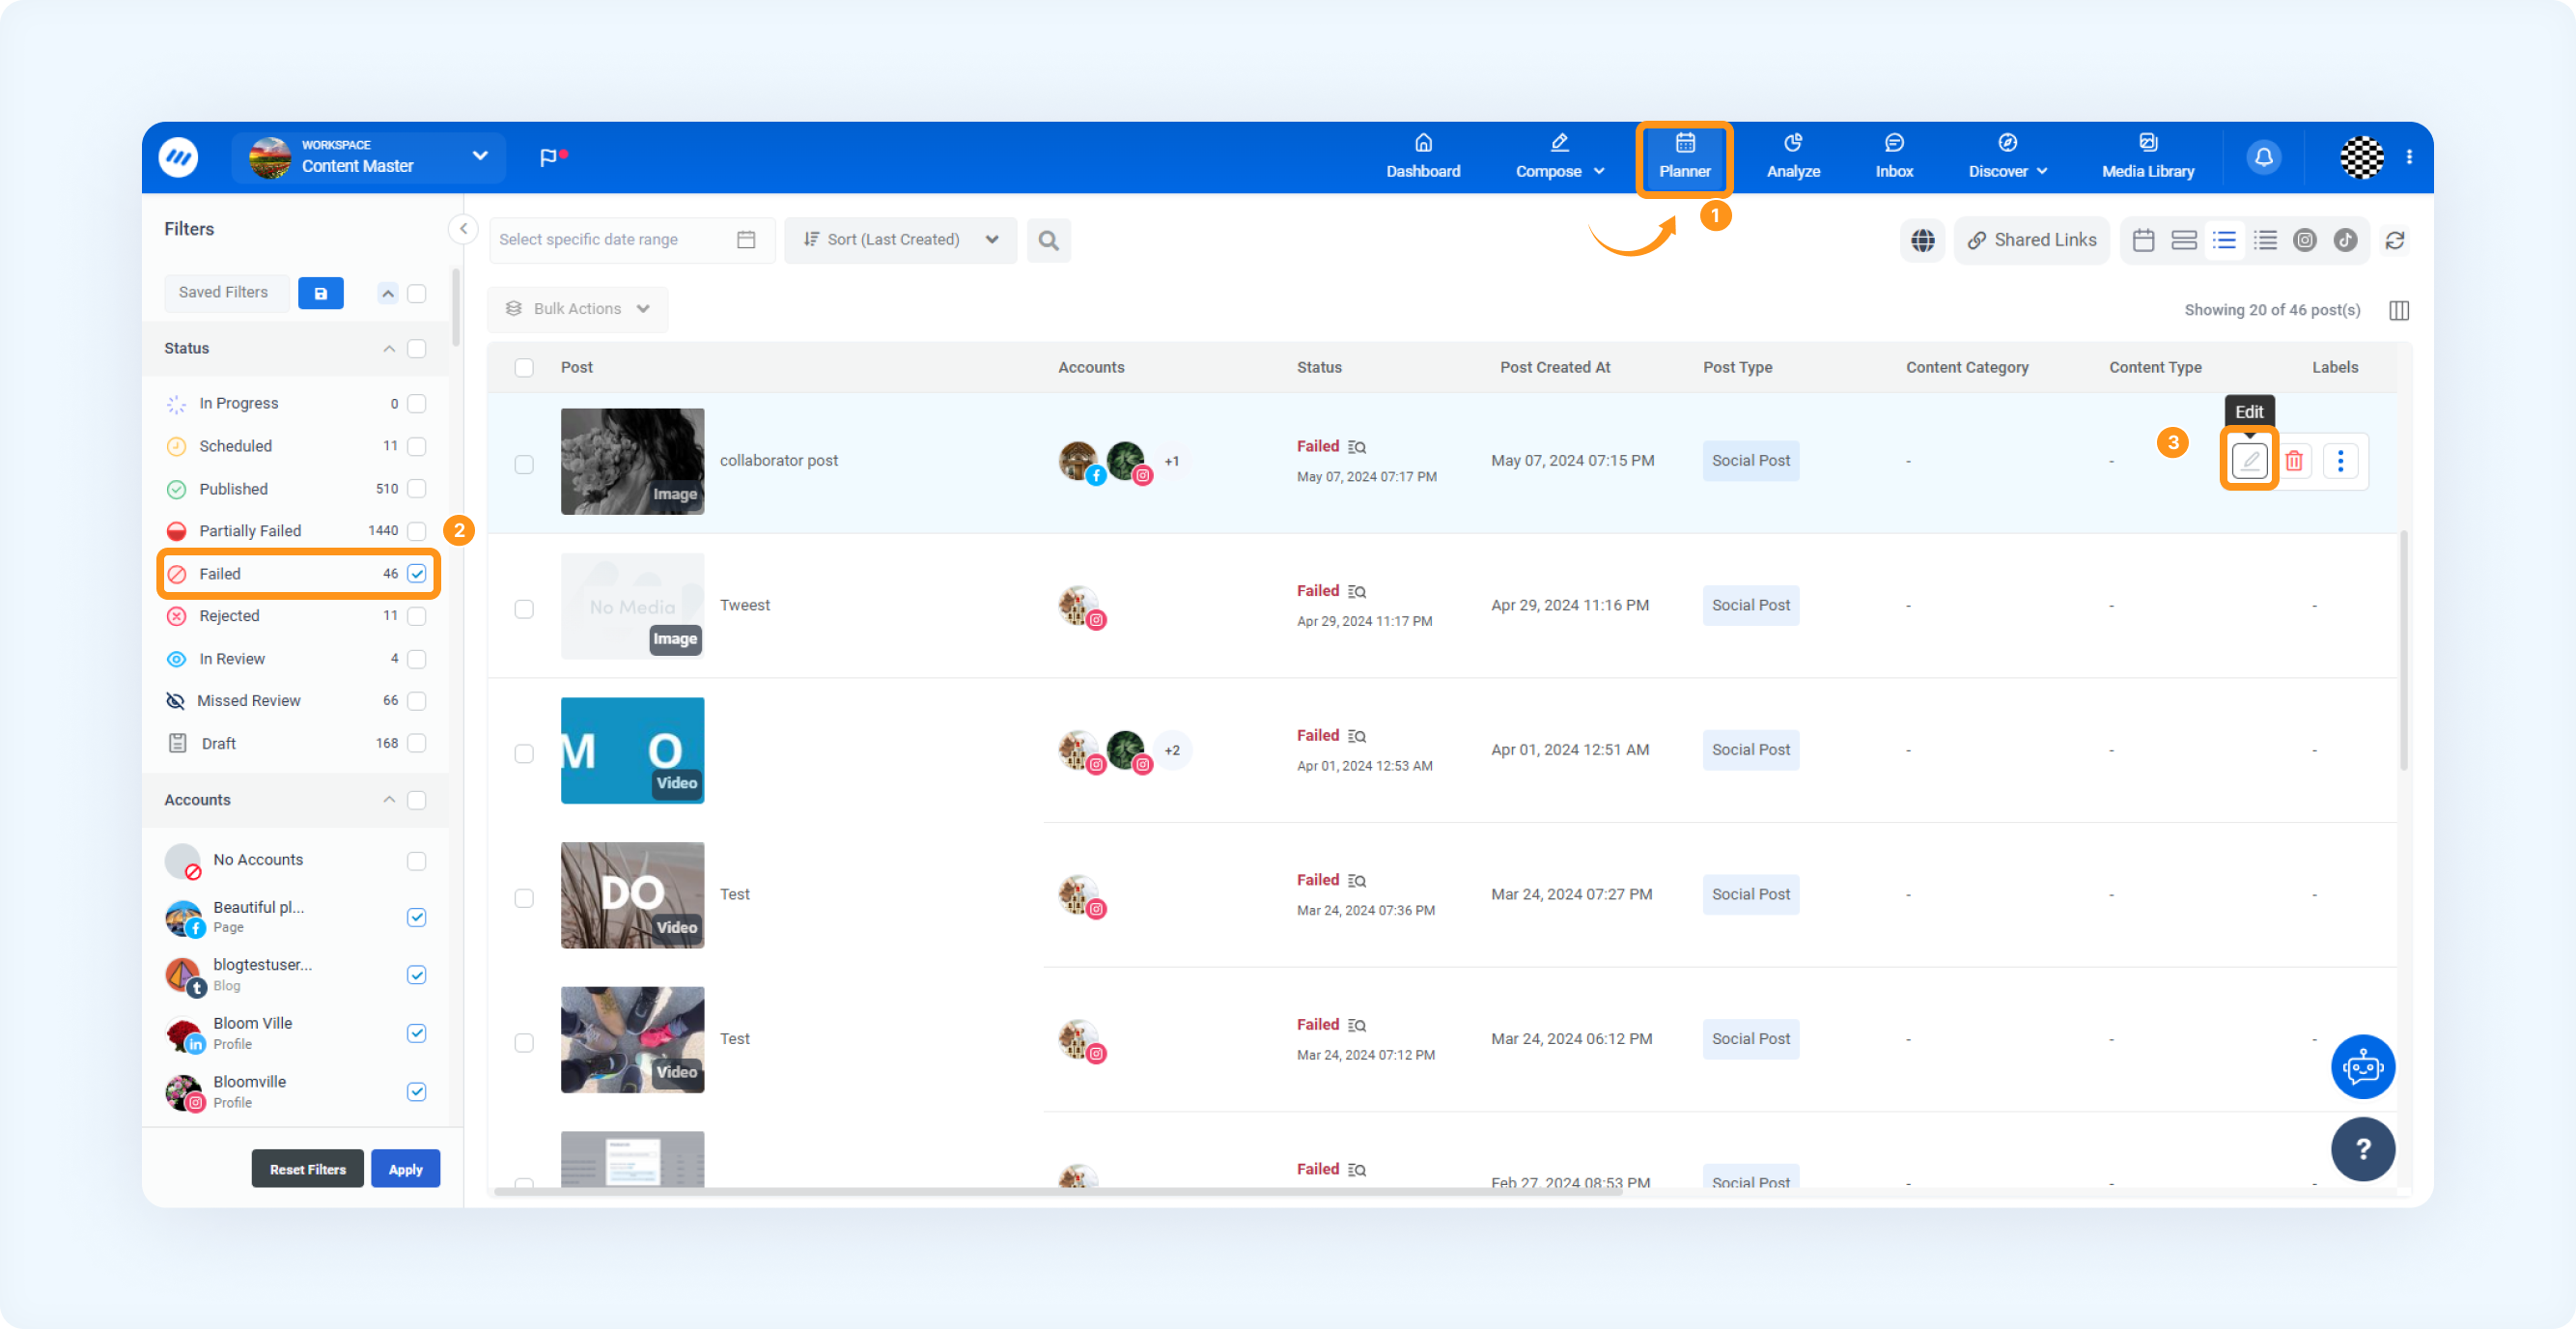This screenshot has height=1329, width=2576.
Task: Open the Bulk Actions dropdown
Action: 577,309
